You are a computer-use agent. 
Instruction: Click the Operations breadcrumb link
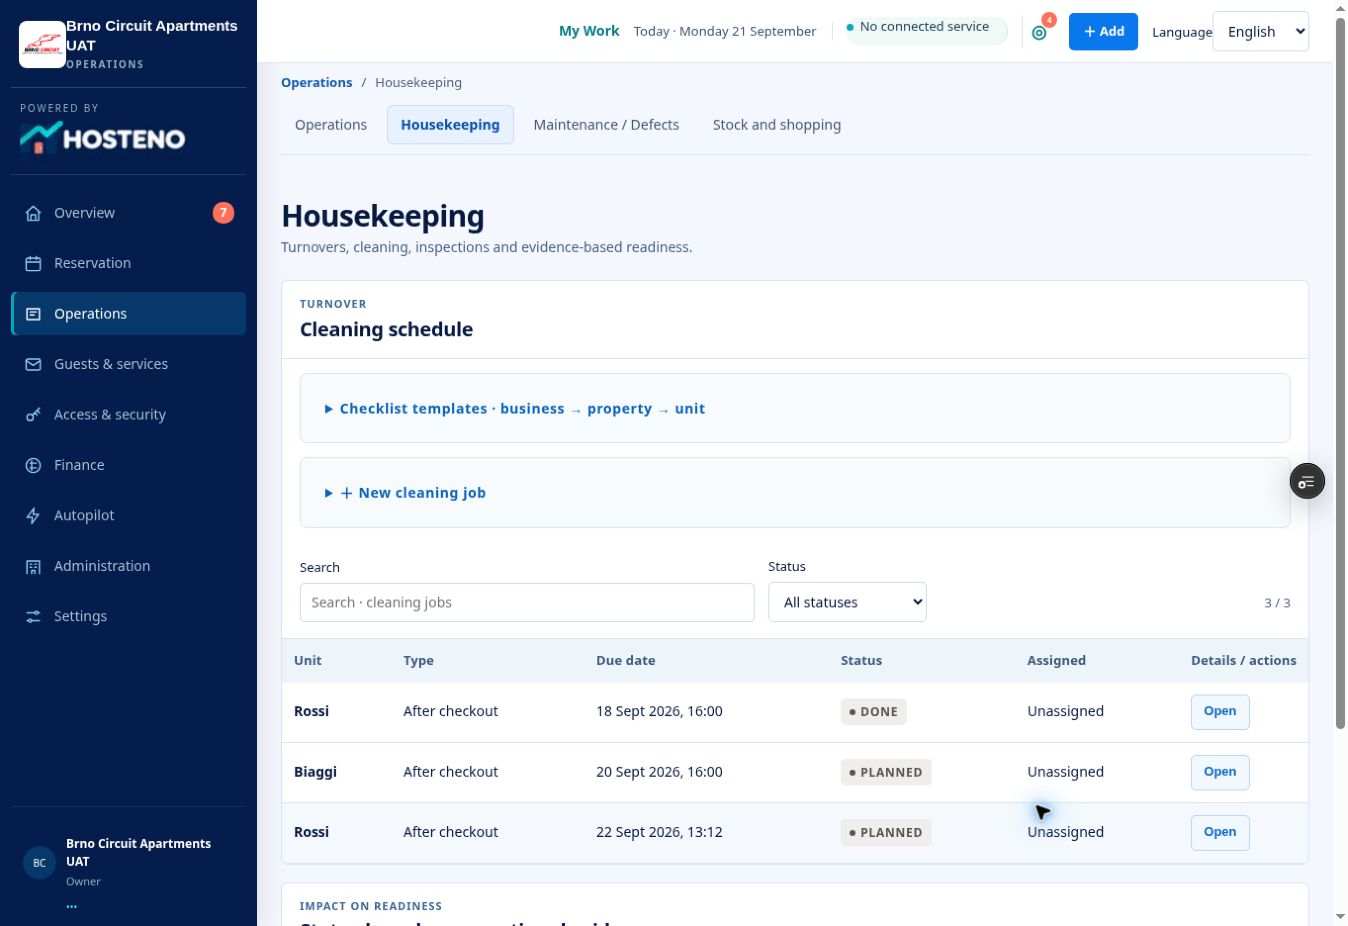tap(316, 82)
